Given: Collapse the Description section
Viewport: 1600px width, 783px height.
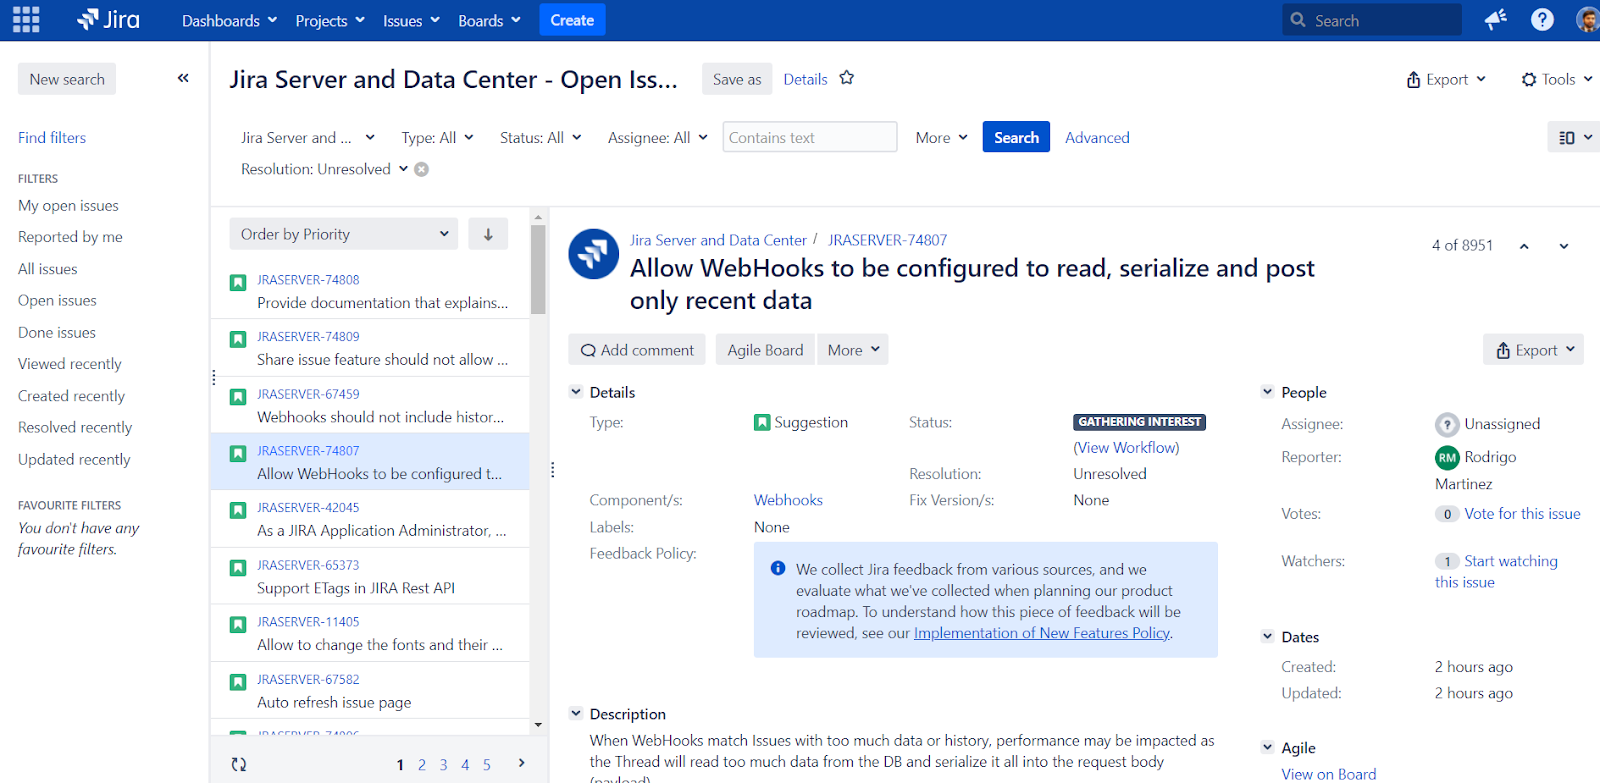Looking at the screenshot, I should [576, 713].
